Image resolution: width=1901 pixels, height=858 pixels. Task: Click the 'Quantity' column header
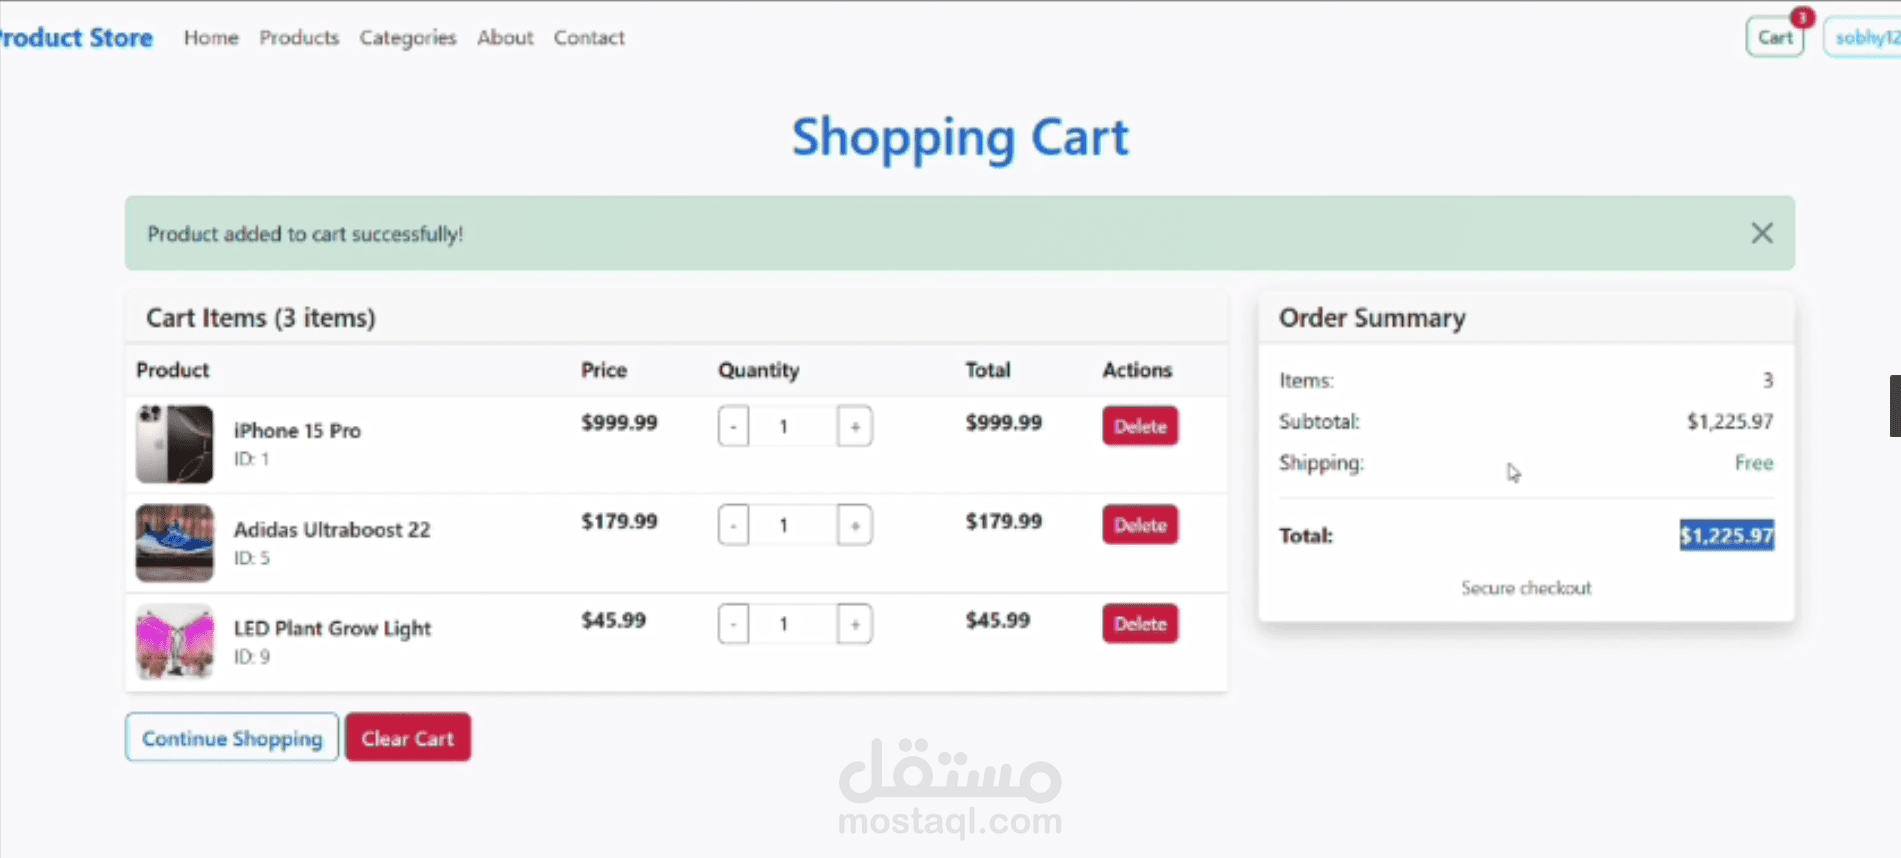[x=758, y=370]
